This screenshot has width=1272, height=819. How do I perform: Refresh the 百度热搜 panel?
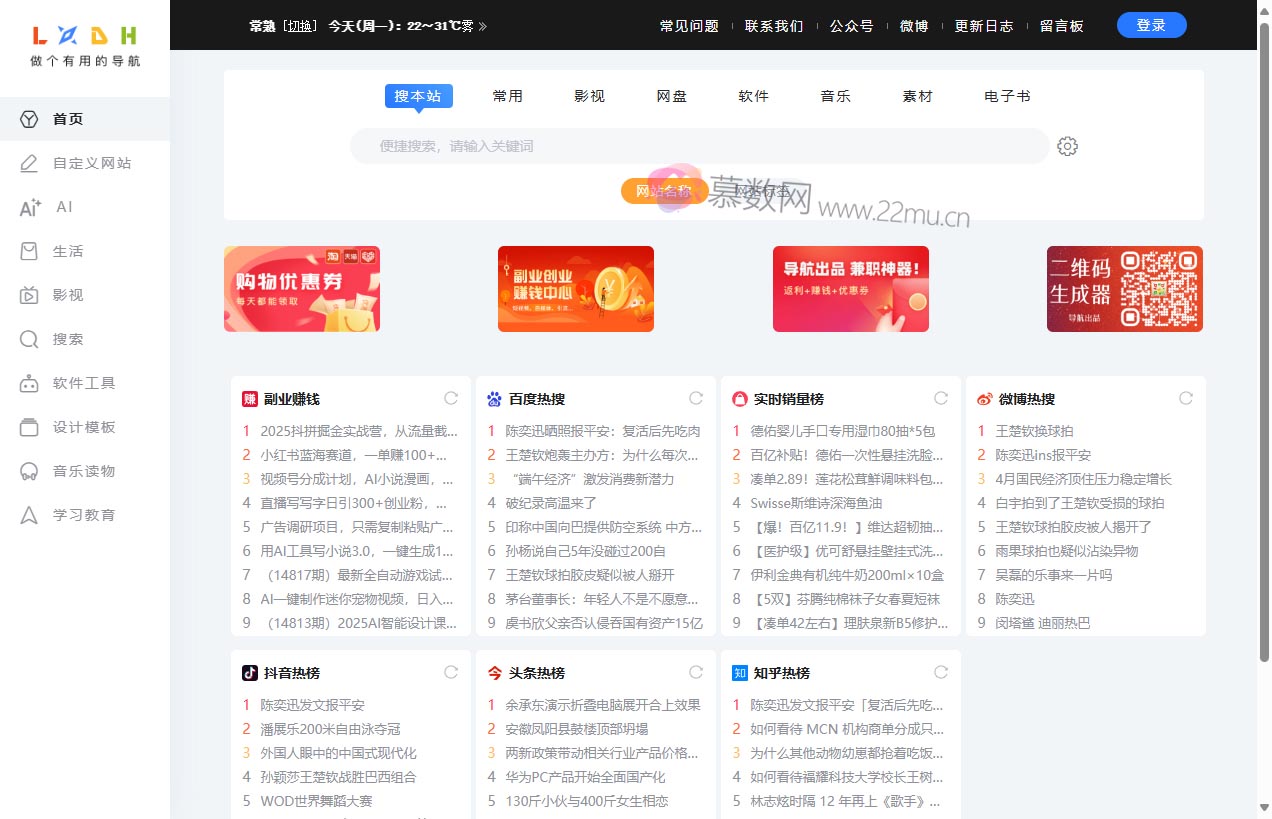coord(695,397)
